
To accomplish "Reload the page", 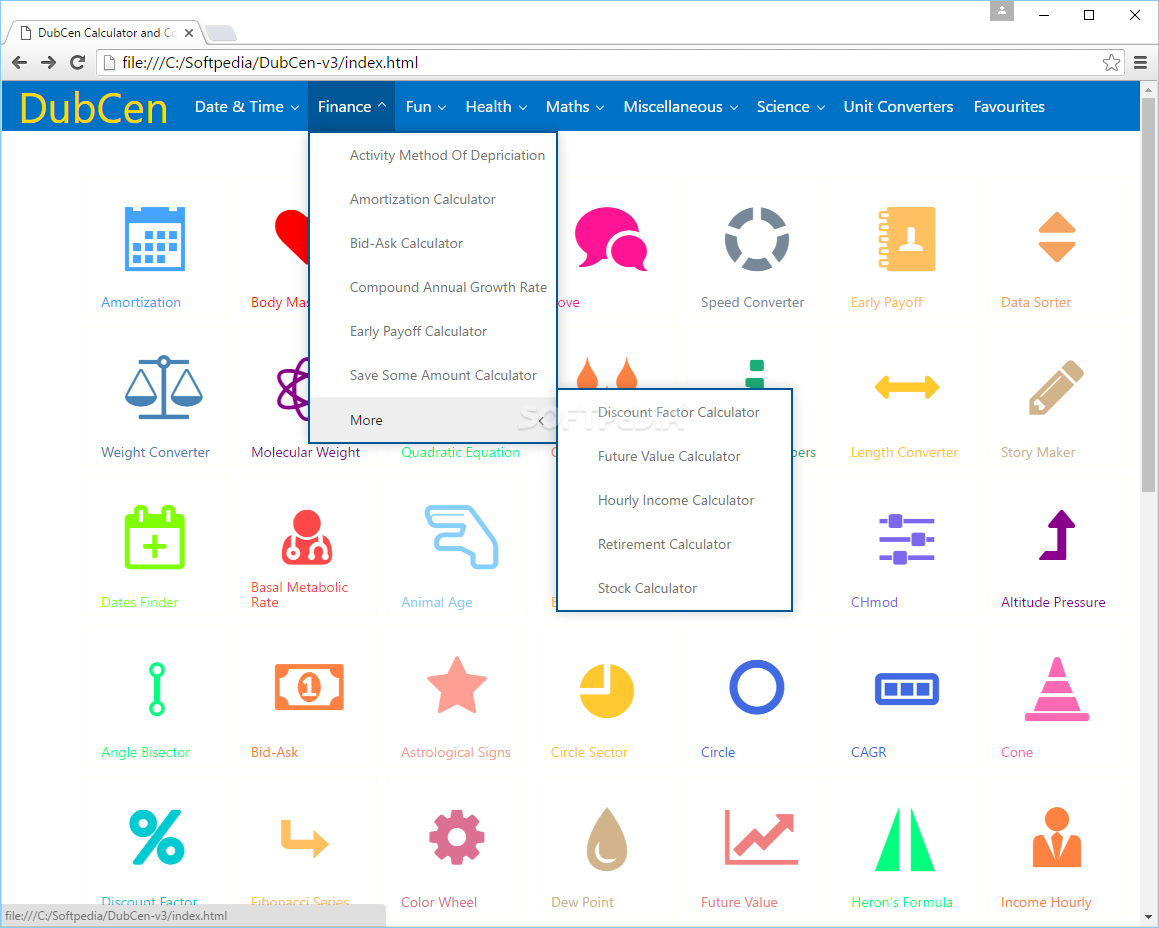I will 77,63.
